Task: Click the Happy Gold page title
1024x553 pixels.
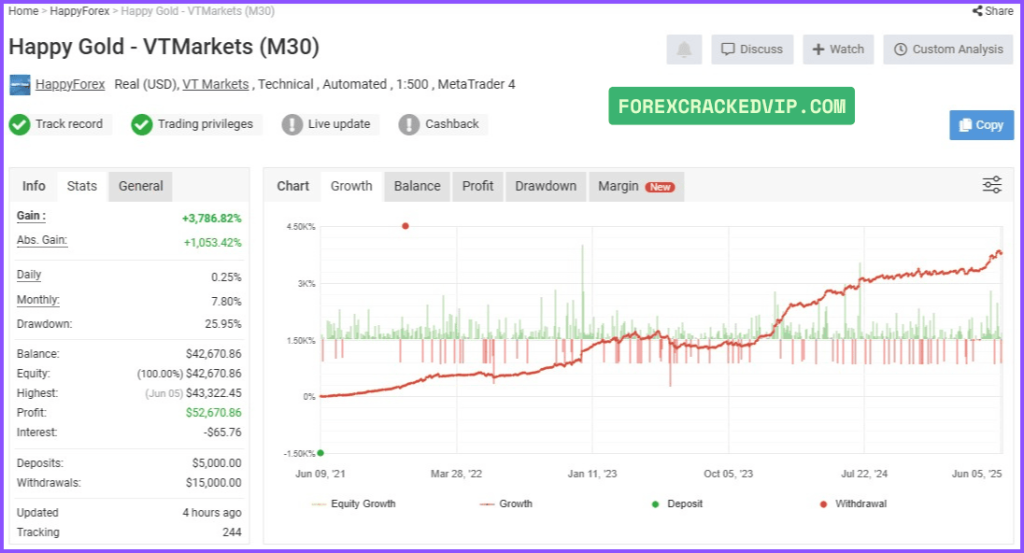Action: 164,47
